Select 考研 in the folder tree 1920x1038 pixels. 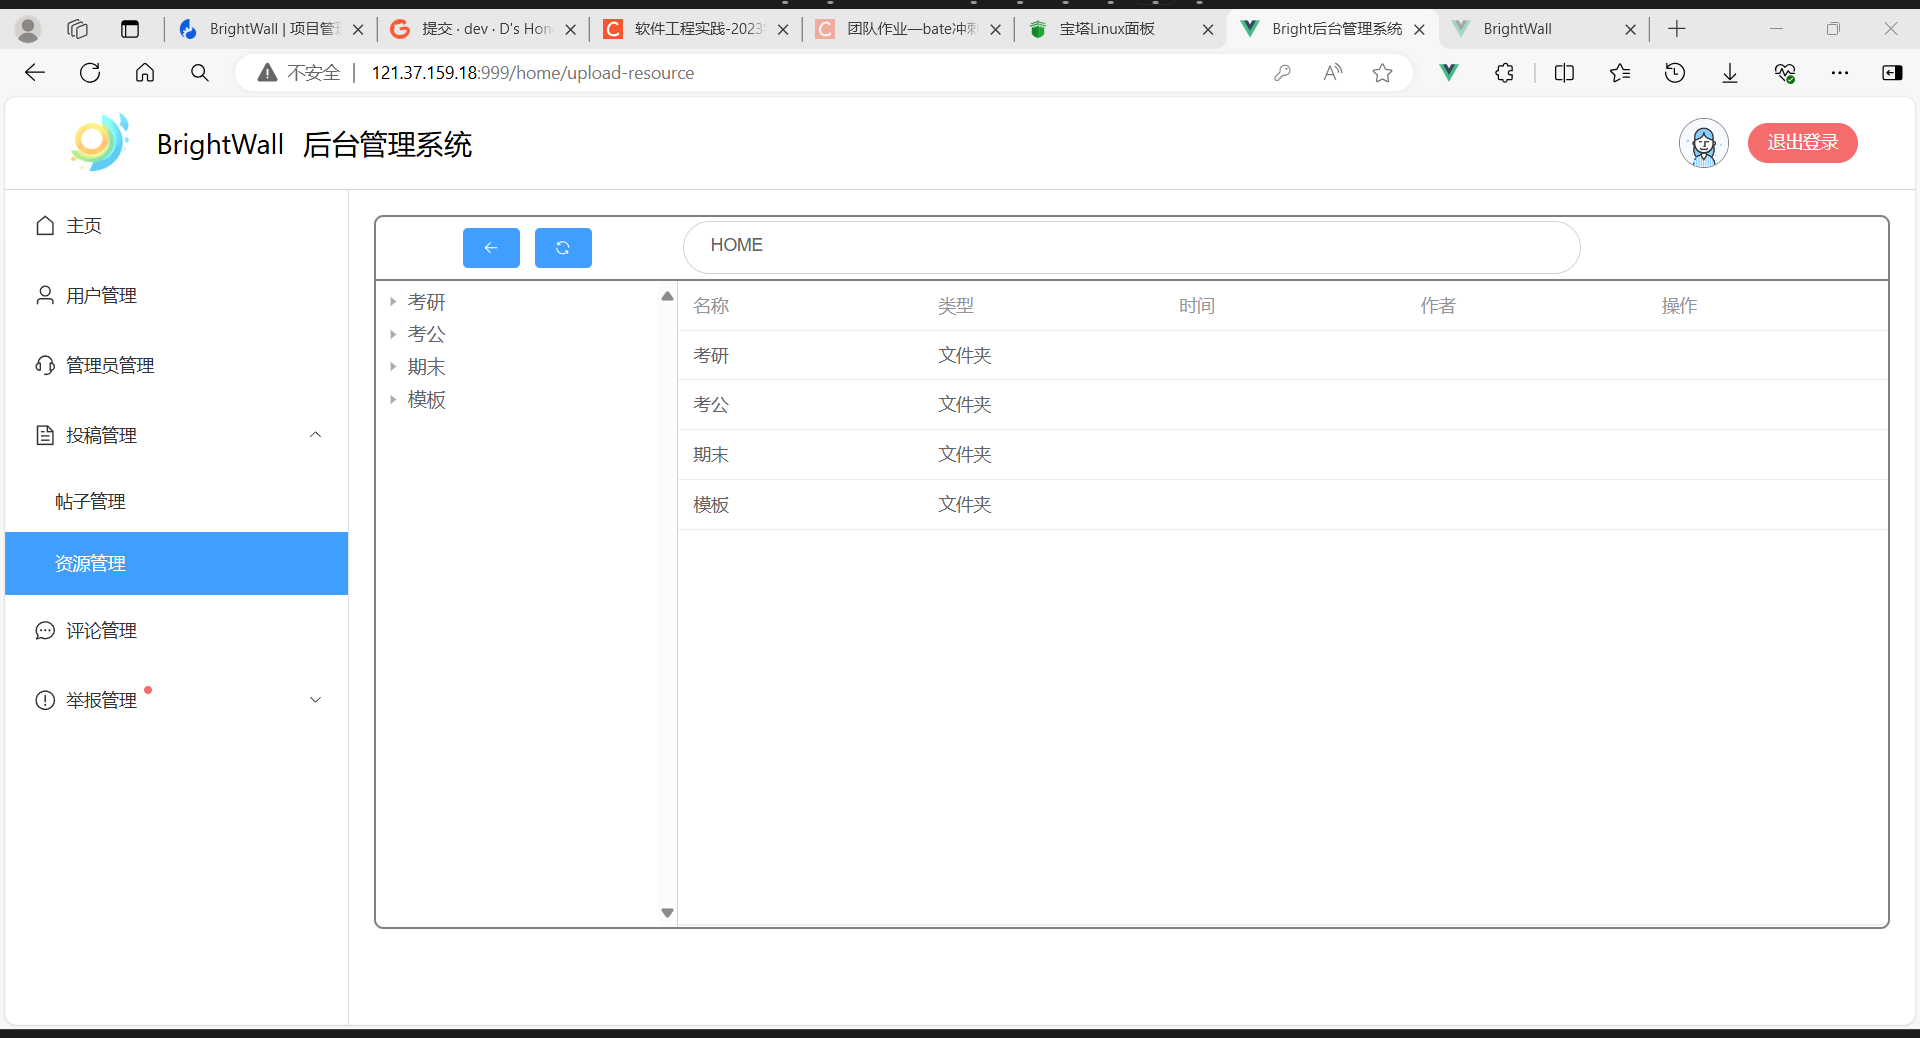coord(427,302)
